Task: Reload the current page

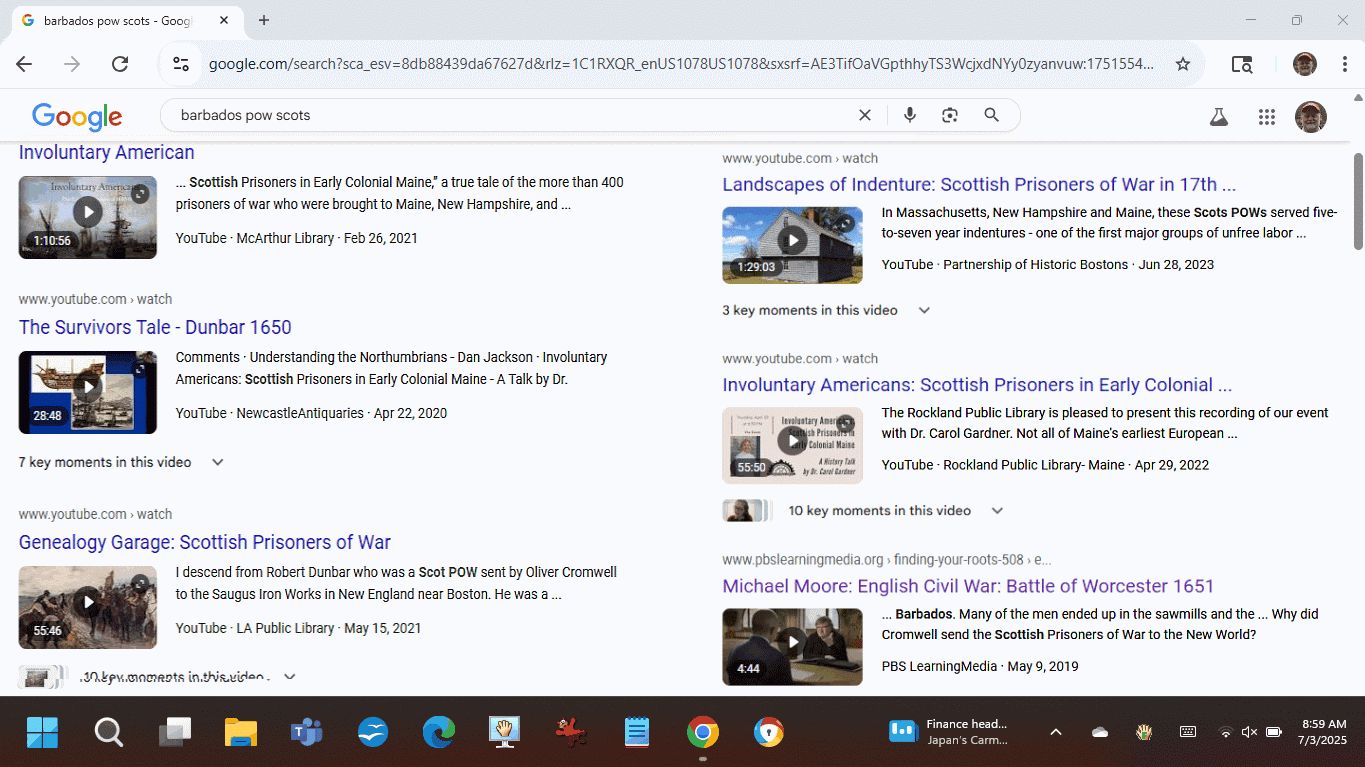Action: 120,64
